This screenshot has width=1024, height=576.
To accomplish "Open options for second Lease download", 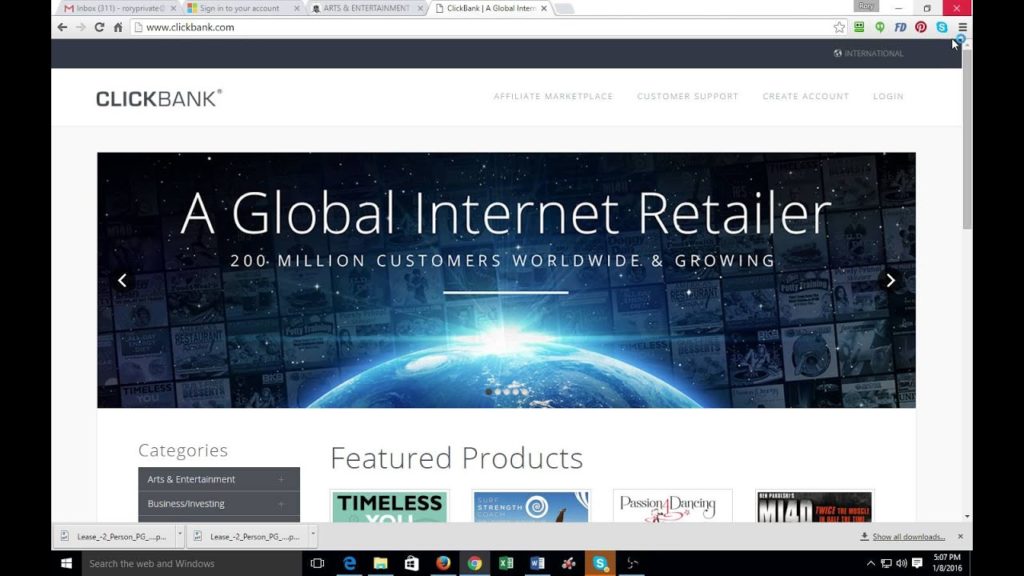I will (x=313, y=535).
